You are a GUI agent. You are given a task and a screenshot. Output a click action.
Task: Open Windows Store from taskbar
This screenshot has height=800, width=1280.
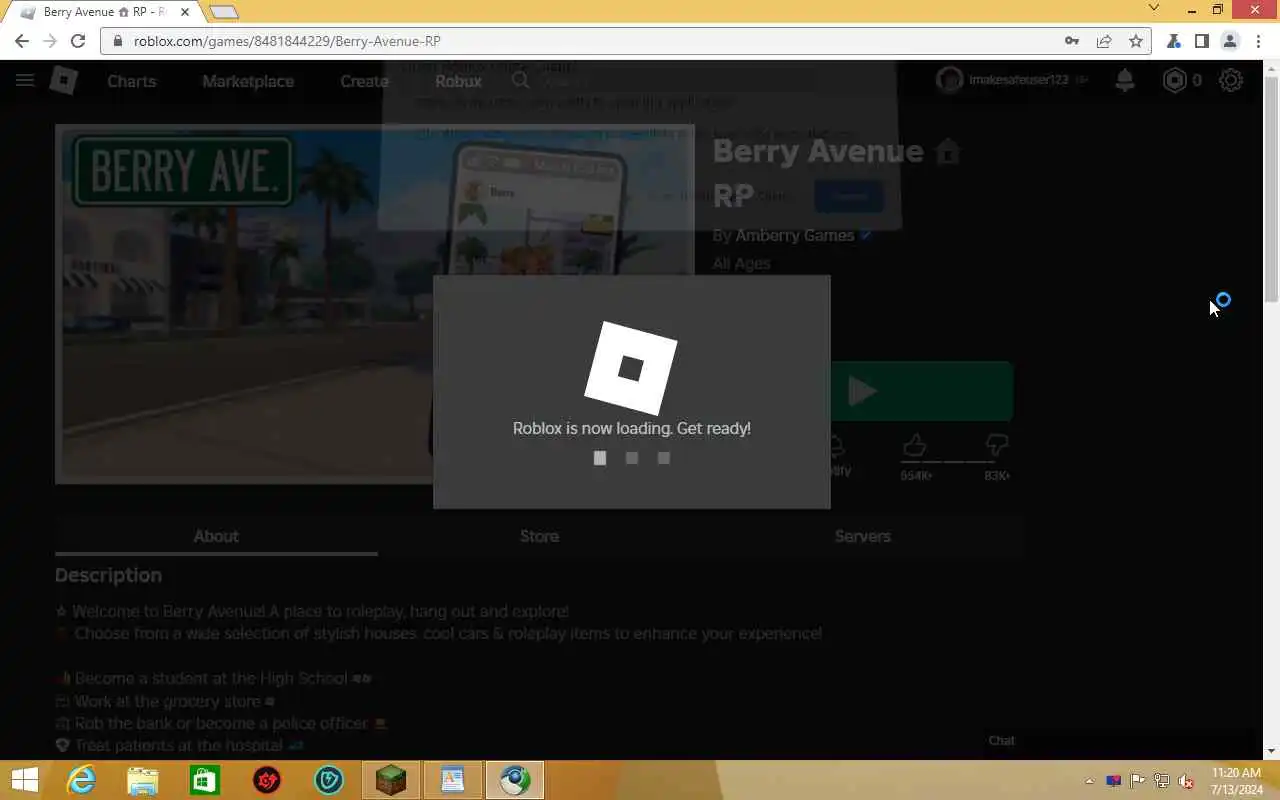click(205, 780)
